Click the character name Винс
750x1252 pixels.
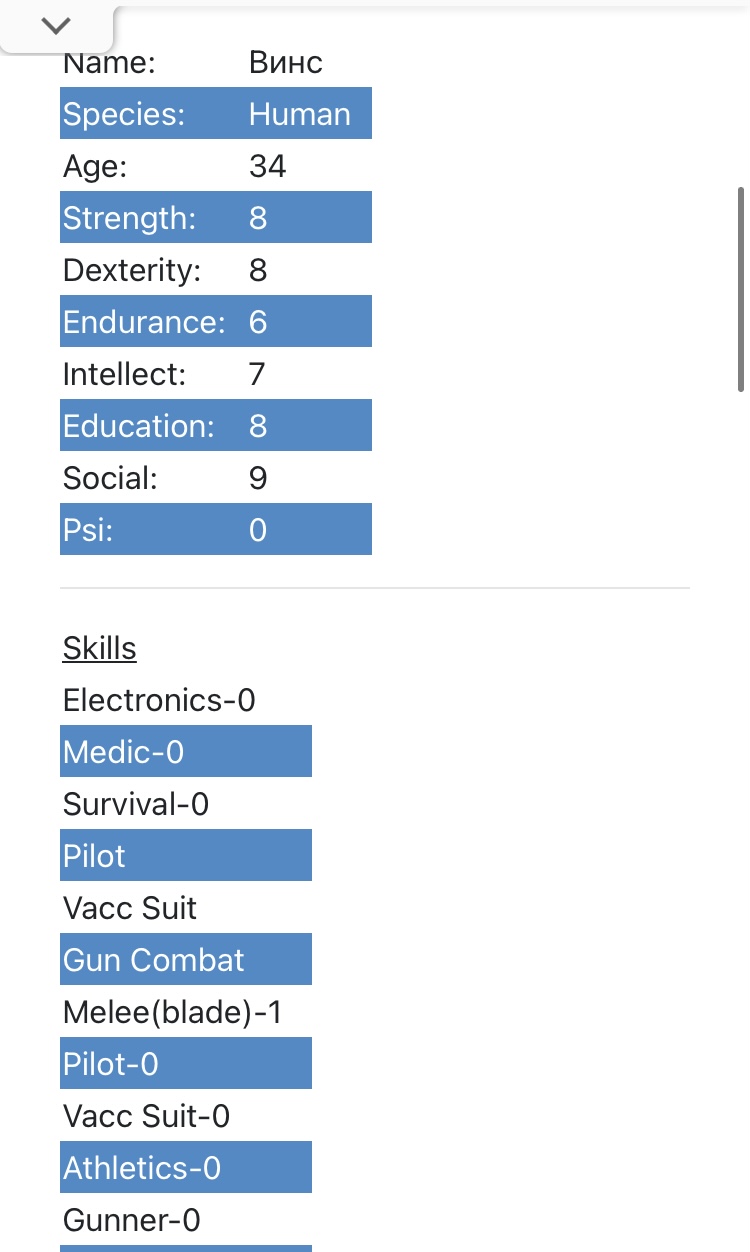pos(285,63)
